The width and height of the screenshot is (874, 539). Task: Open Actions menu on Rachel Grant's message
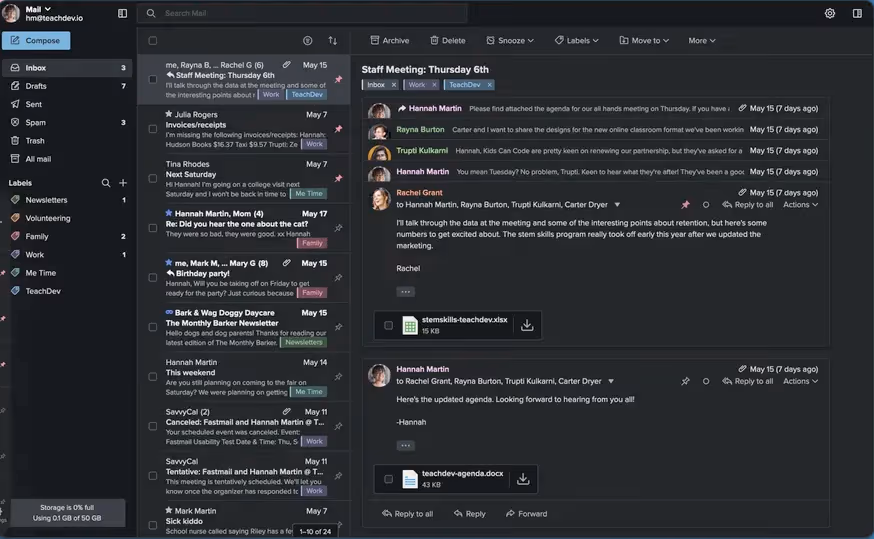[x=800, y=204]
